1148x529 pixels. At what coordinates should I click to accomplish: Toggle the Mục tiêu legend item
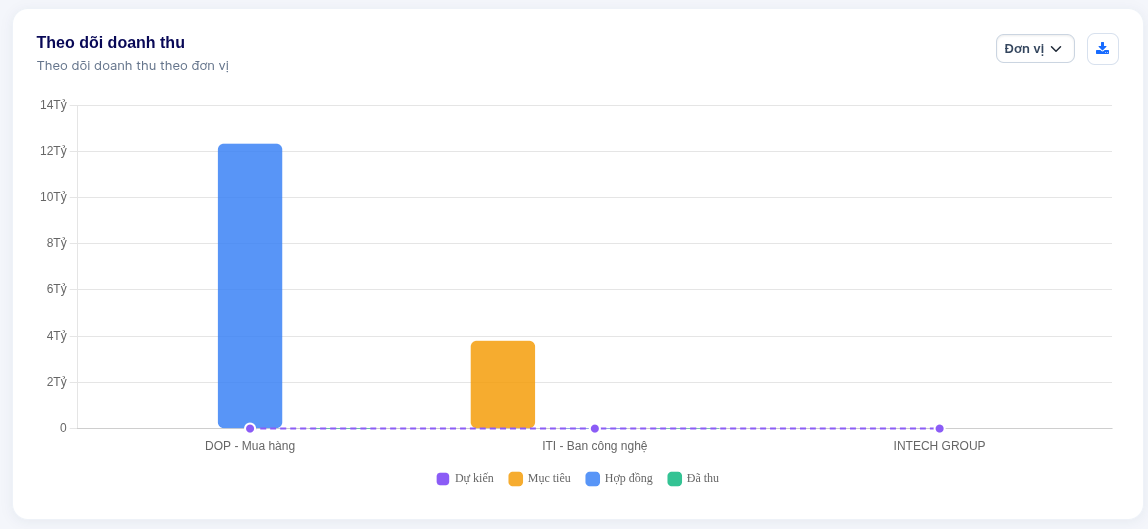click(540, 479)
